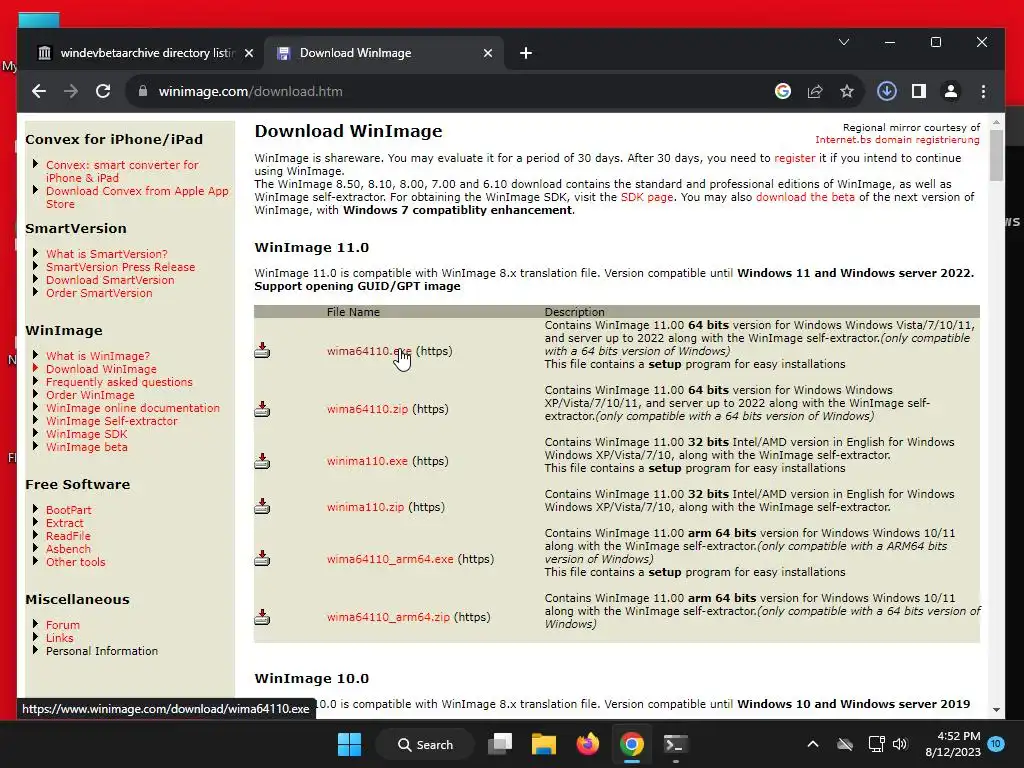Launch Firefox from the taskbar
The height and width of the screenshot is (768, 1024).
click(588, 744)
